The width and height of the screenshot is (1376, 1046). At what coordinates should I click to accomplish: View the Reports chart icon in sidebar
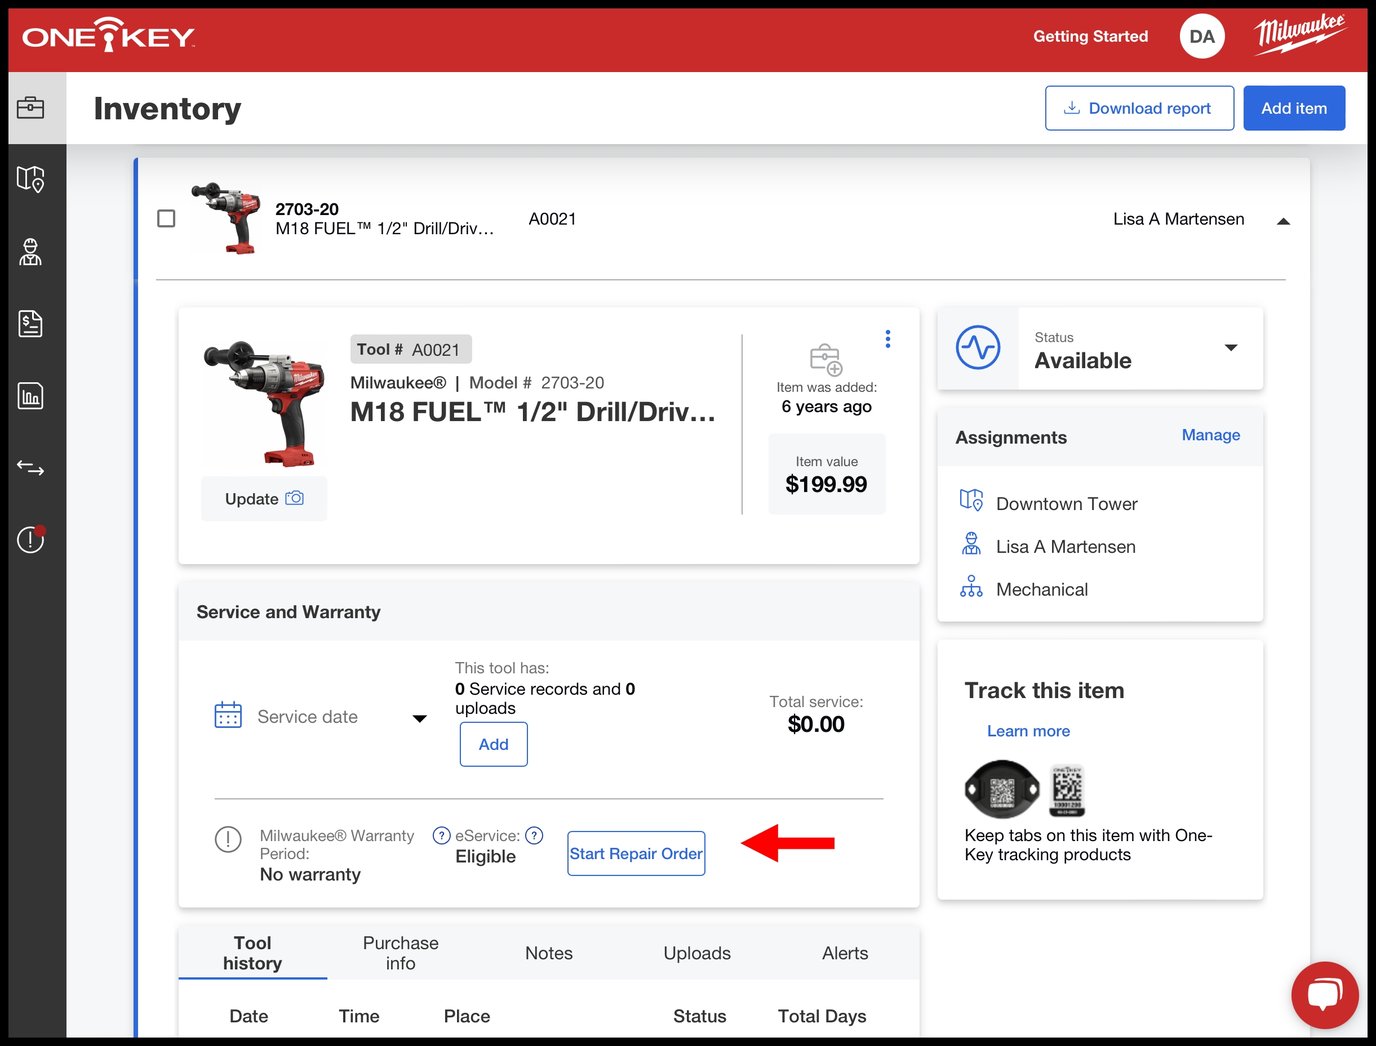[x=30, y=395]
